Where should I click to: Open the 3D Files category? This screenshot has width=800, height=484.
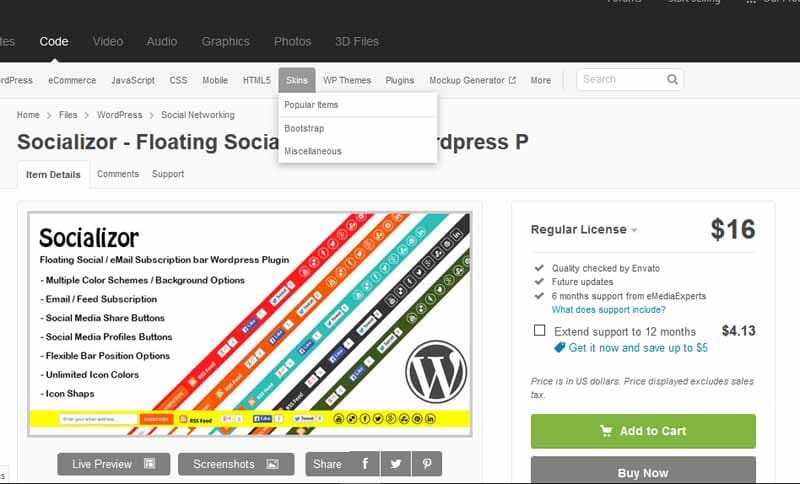click(357, 41)
